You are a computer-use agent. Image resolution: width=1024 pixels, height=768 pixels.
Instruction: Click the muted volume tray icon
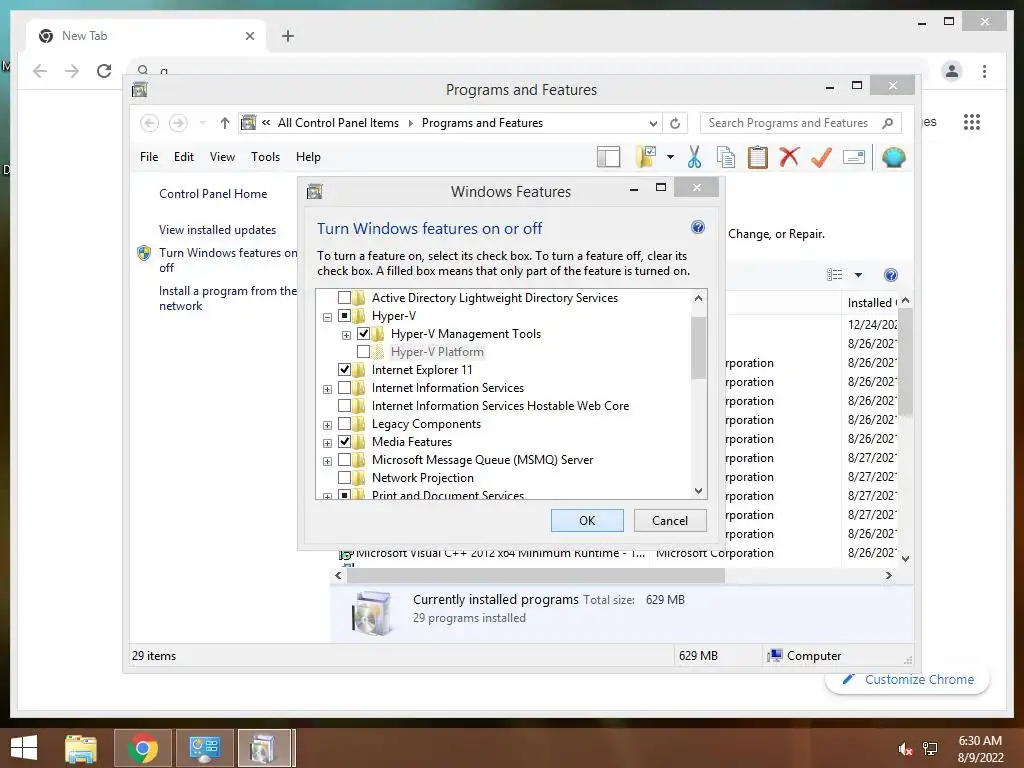coord(905,749)
